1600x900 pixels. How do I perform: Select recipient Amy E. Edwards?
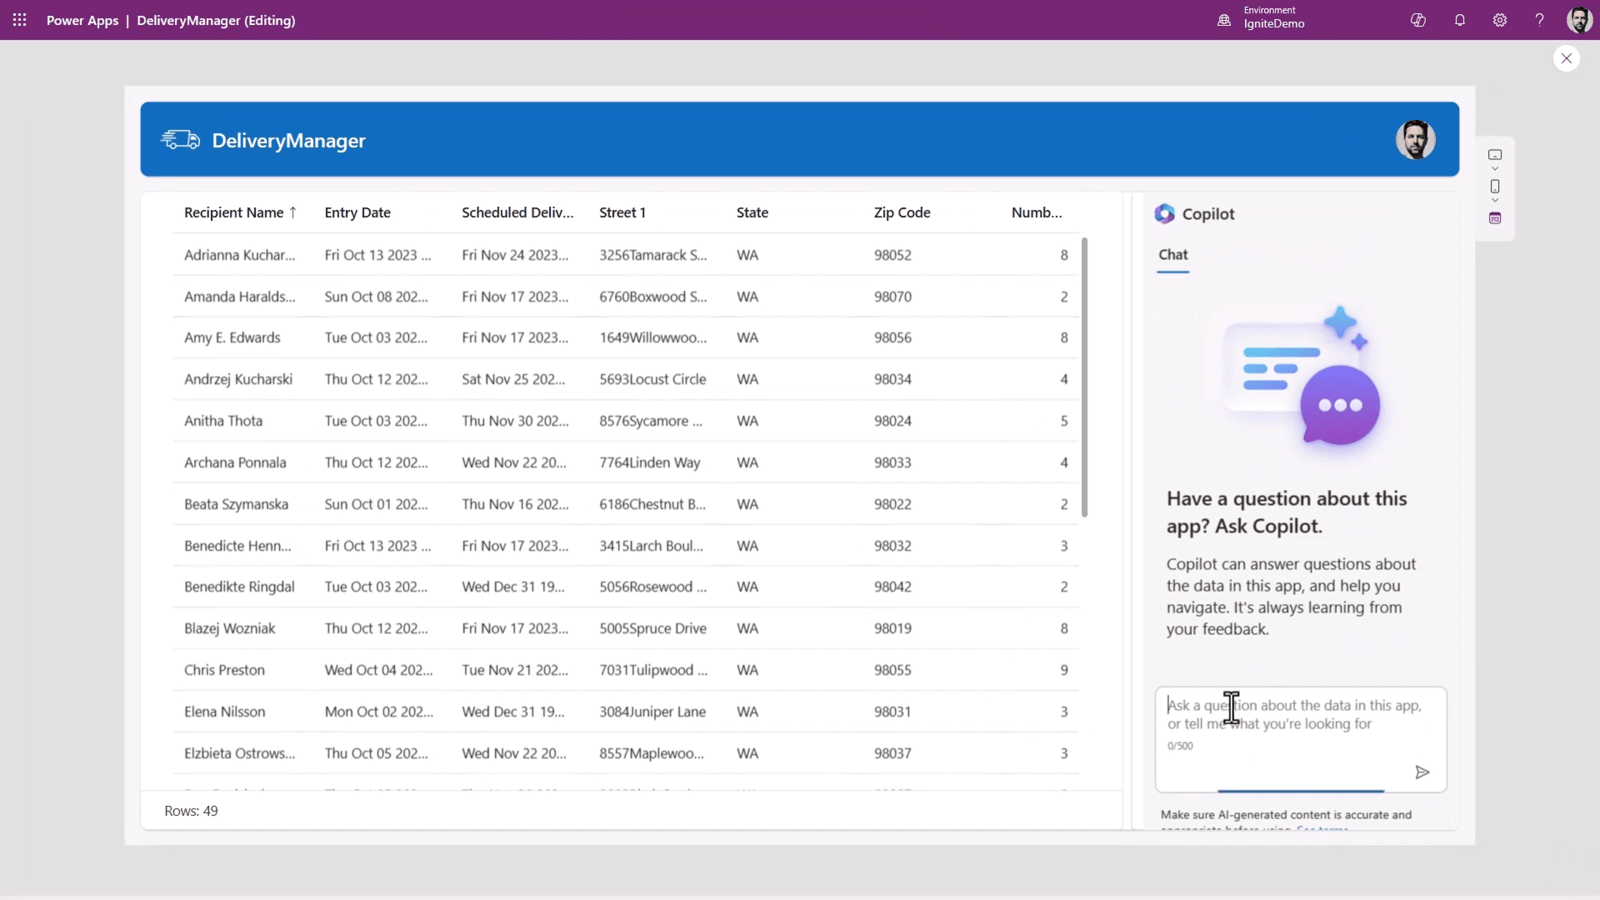[232, 338]
